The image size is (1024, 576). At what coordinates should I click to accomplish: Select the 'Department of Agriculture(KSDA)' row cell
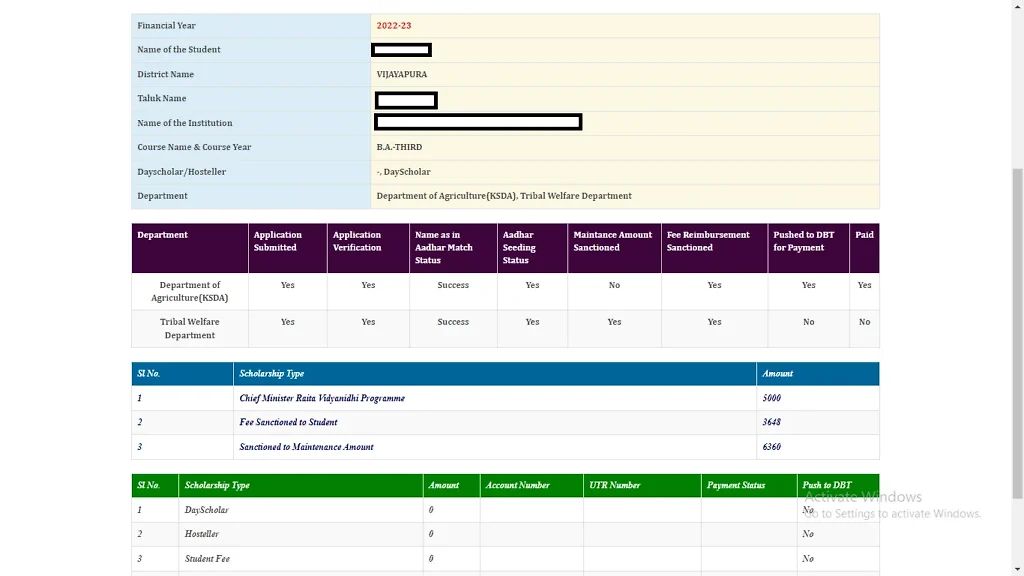[189, 291]
